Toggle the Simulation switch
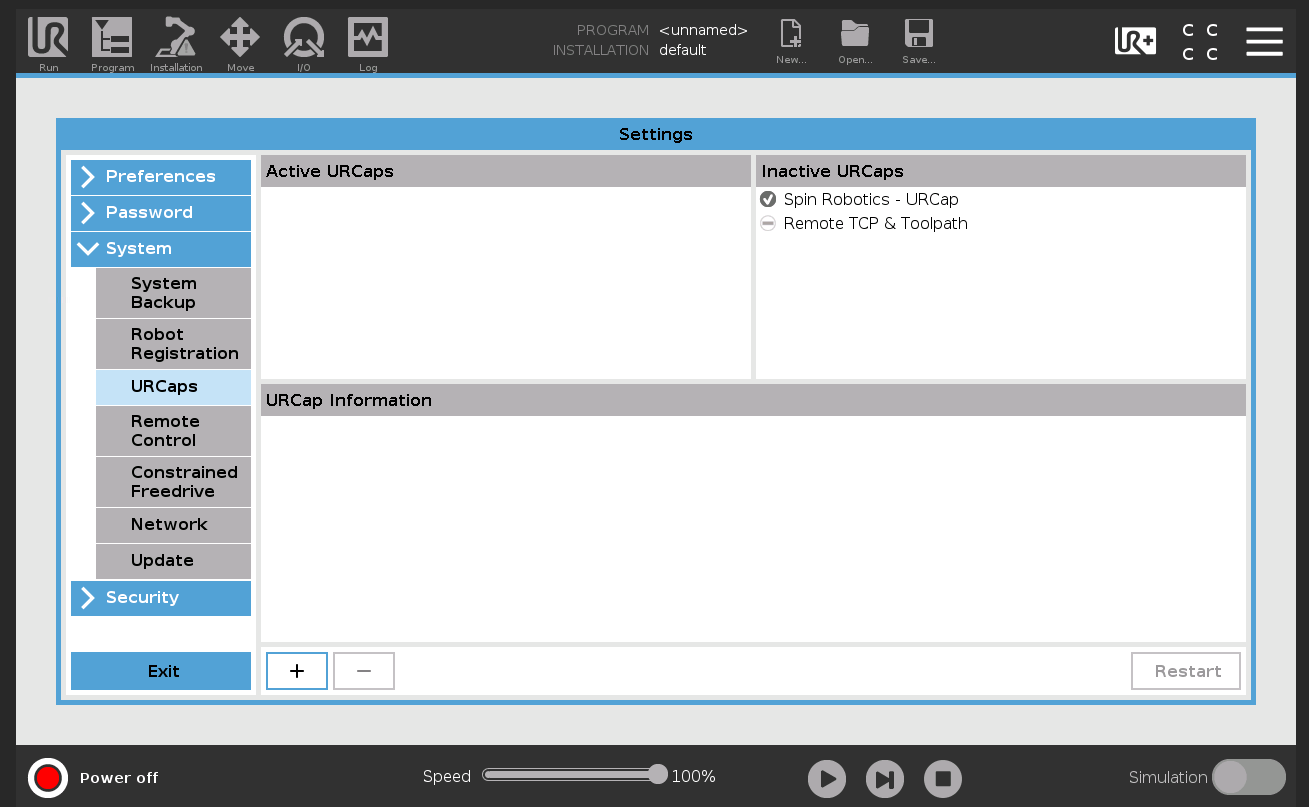This screenshot has height=807, width=1309. coord(1248,777)
